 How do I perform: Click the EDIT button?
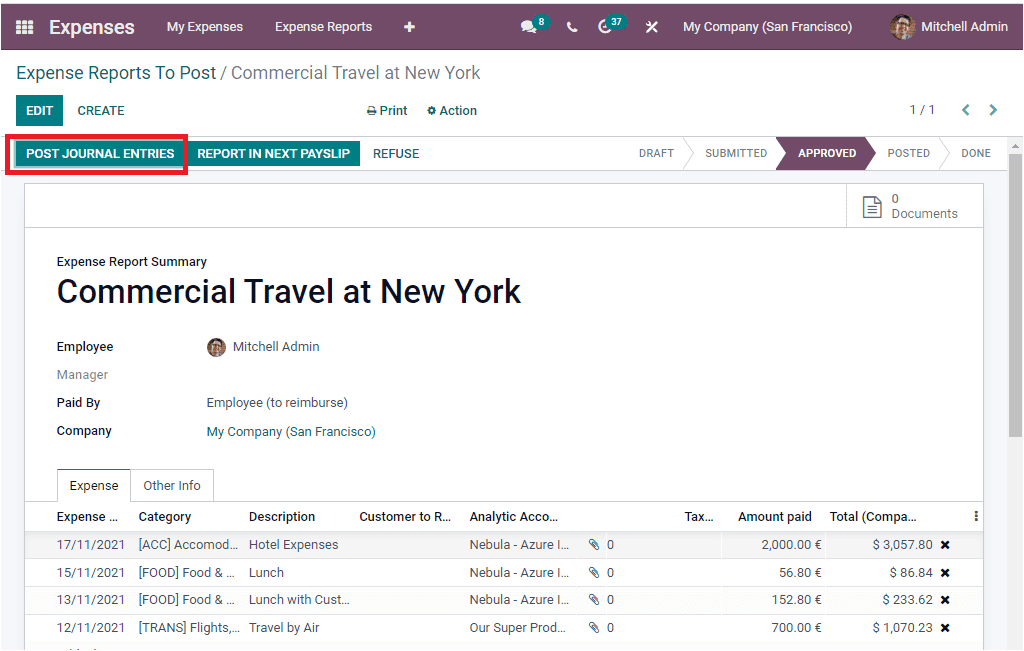[39, 110]
